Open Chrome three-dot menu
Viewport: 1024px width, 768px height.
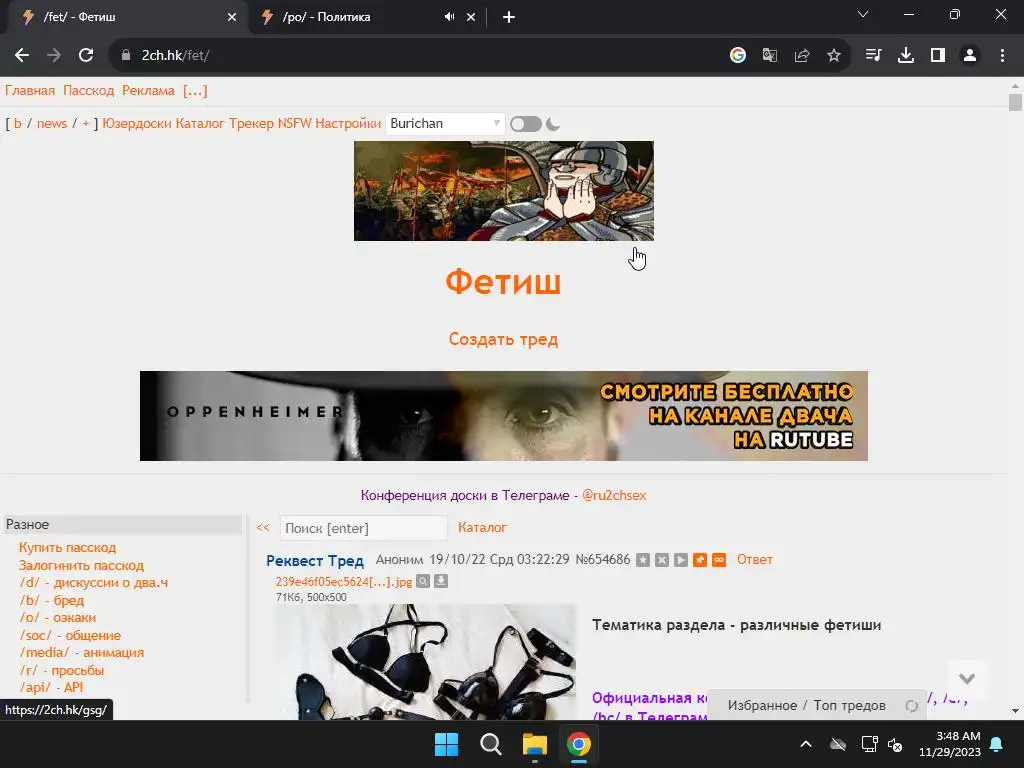click(x=1002, y=56)
